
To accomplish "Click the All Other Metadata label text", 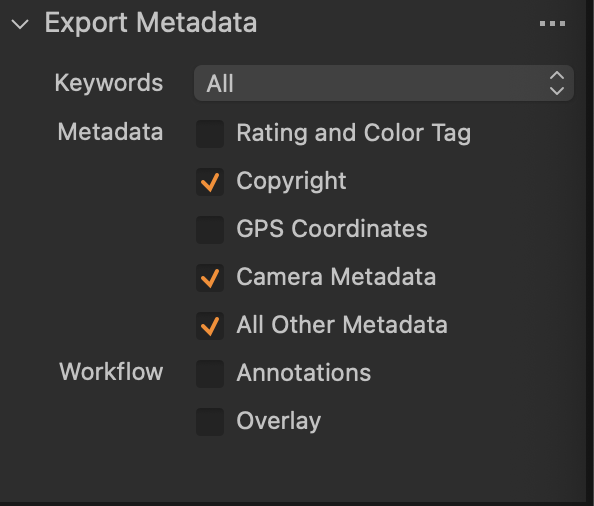I will 342,325.
